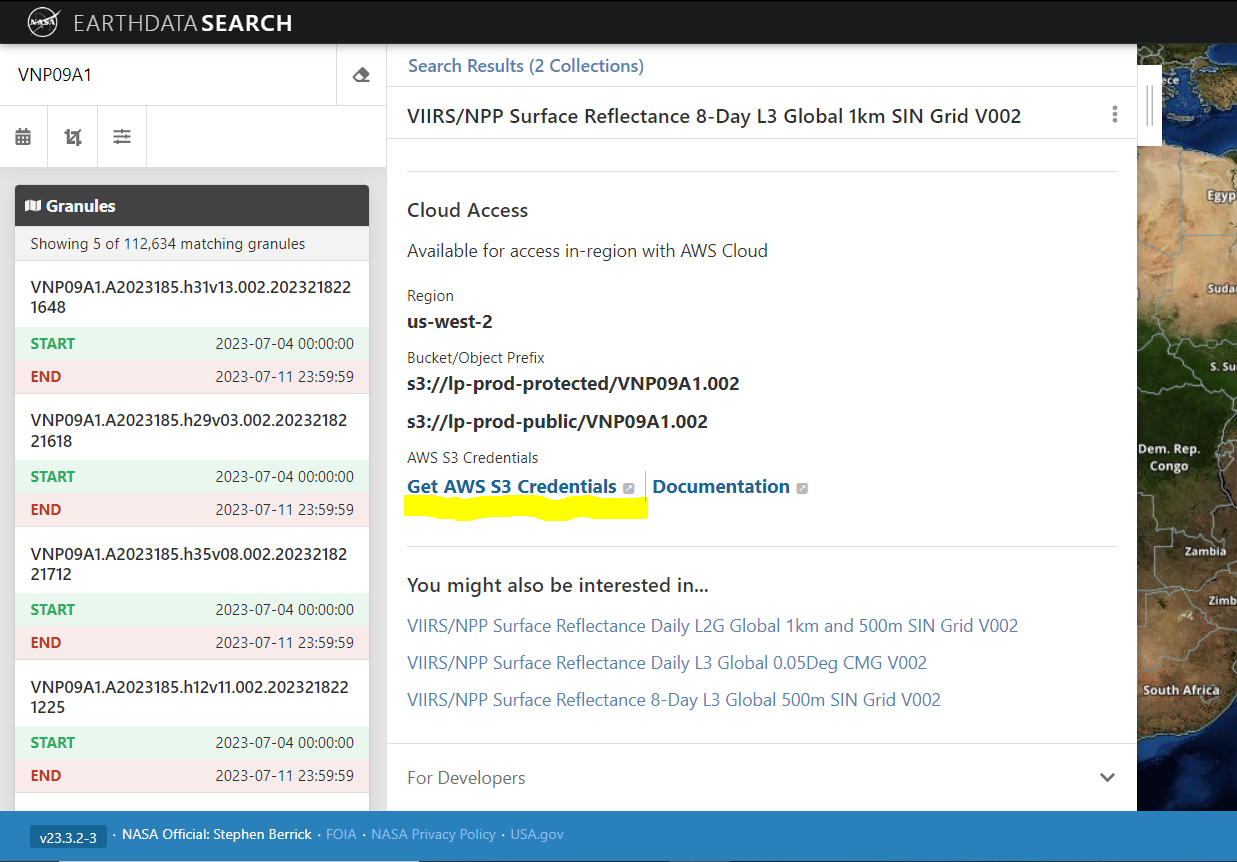Click South Africa label on the map

click(1181, 690)
